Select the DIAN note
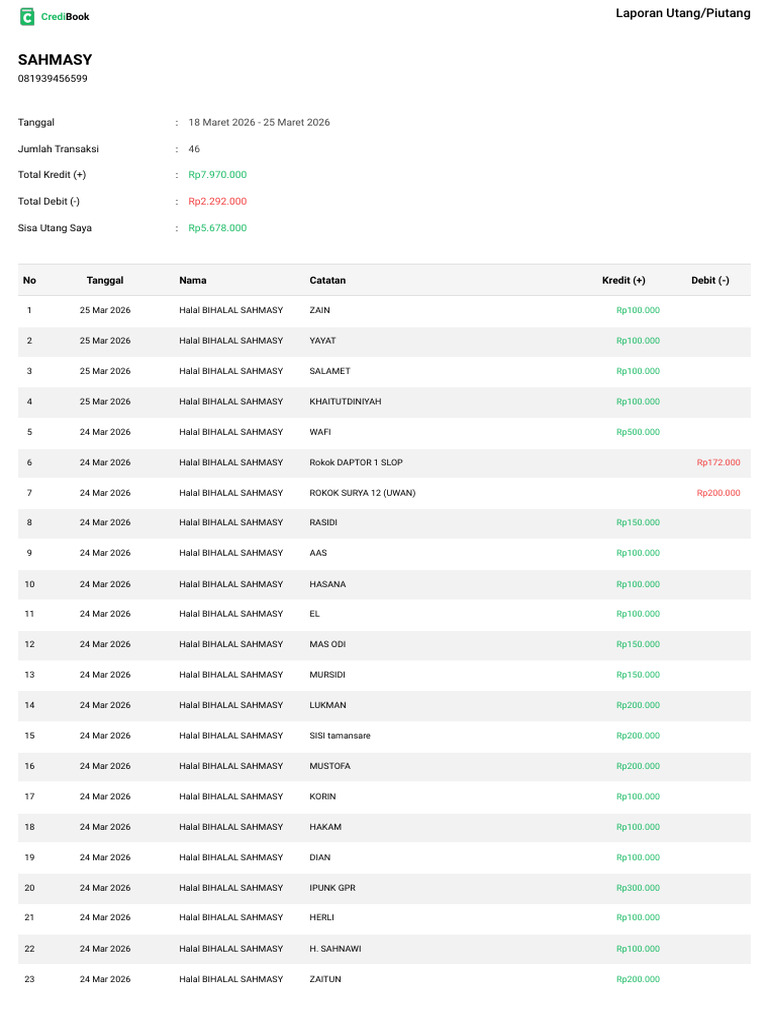 (x=320, y=857)
